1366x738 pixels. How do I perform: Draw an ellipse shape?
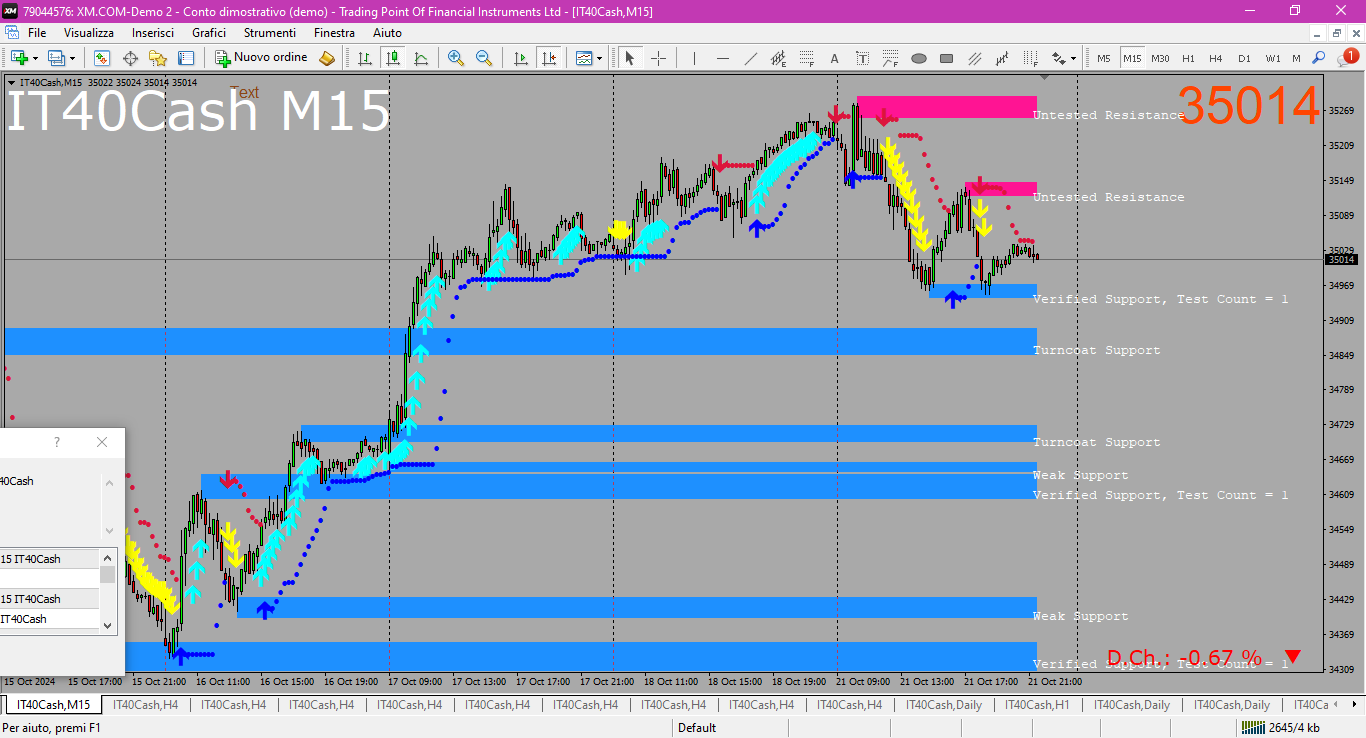point(919,58)
